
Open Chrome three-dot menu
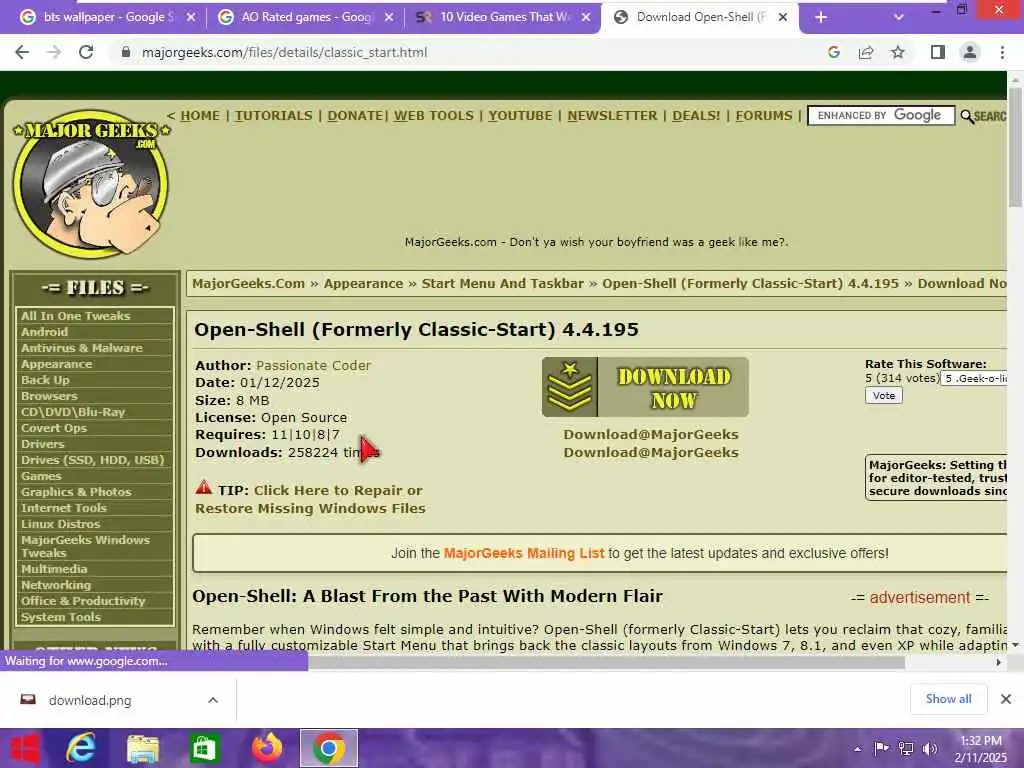pos(1002,52)
